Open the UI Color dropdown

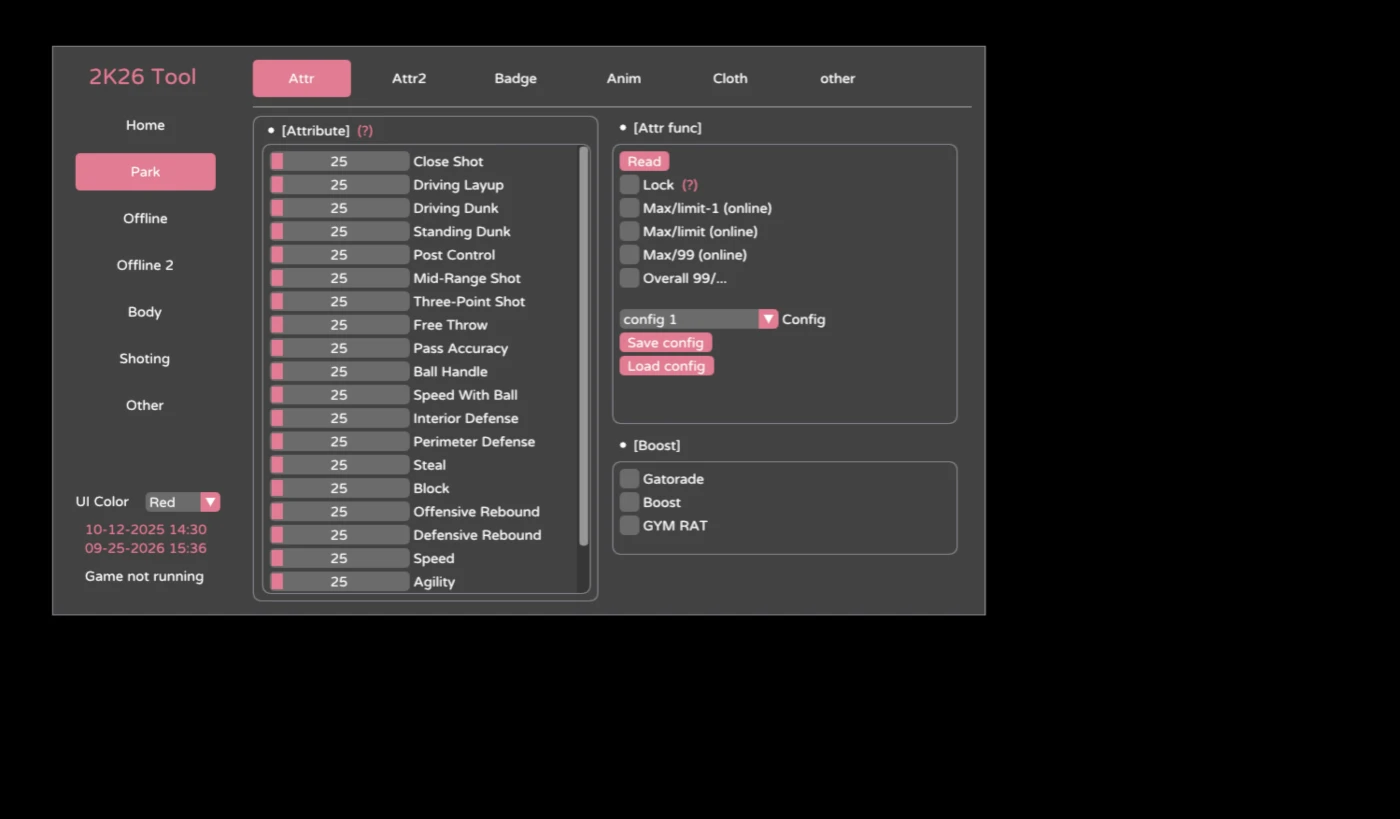point(210,502)
